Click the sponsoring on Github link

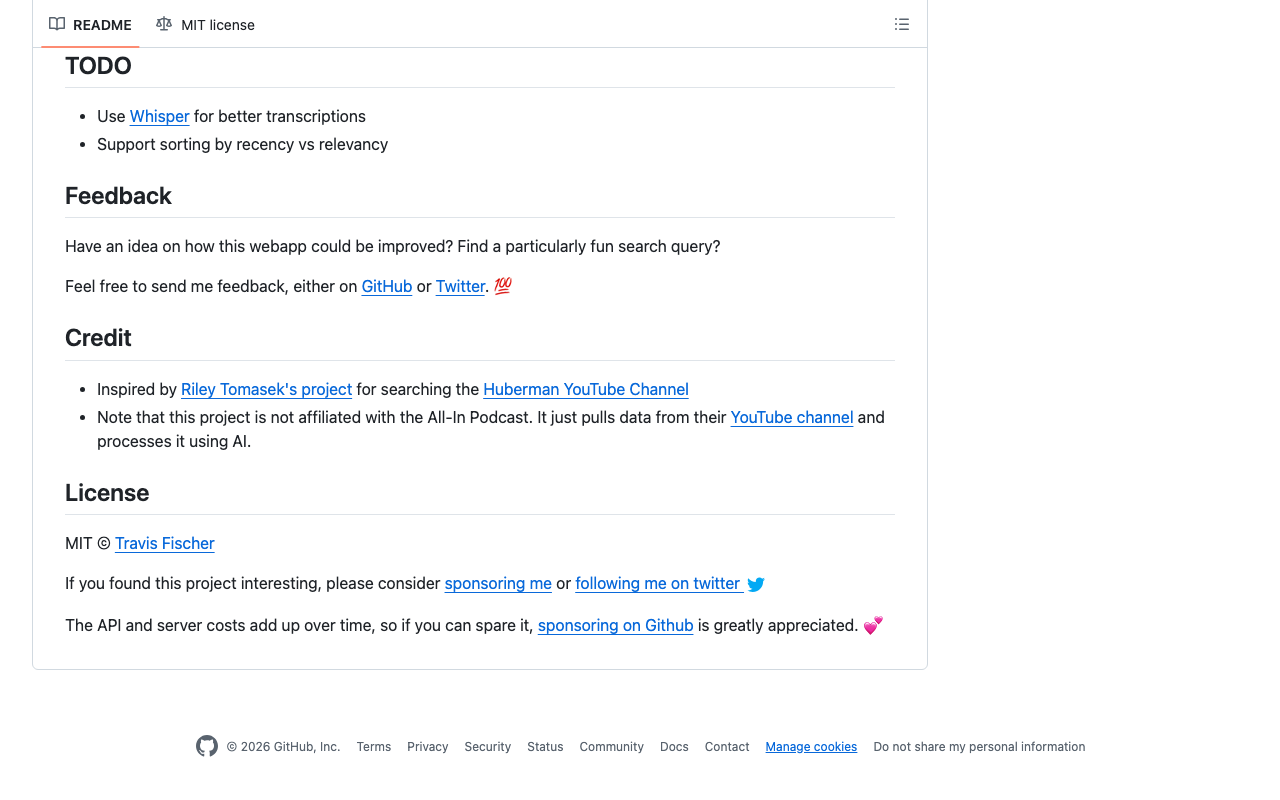pyautogui.click(x=615, y=625)
